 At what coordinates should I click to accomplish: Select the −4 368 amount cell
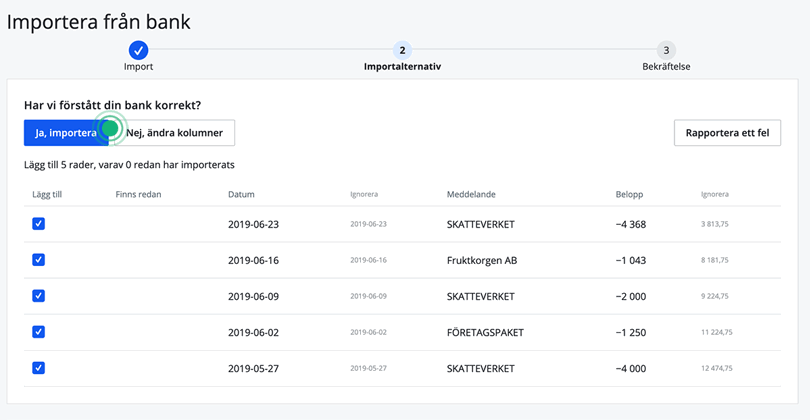pos(631,224)
